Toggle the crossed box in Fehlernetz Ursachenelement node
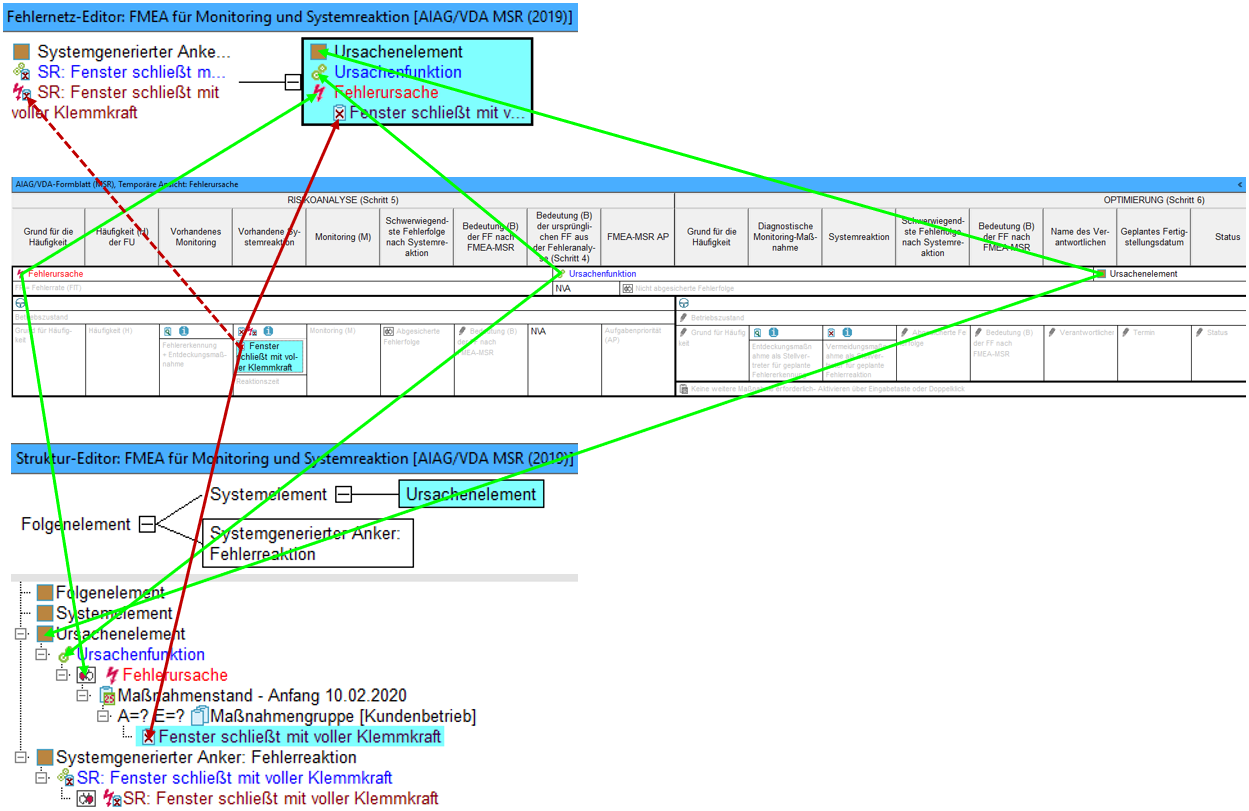Image resolution: width=1249 pixels, height=811 pixels. 339,114
